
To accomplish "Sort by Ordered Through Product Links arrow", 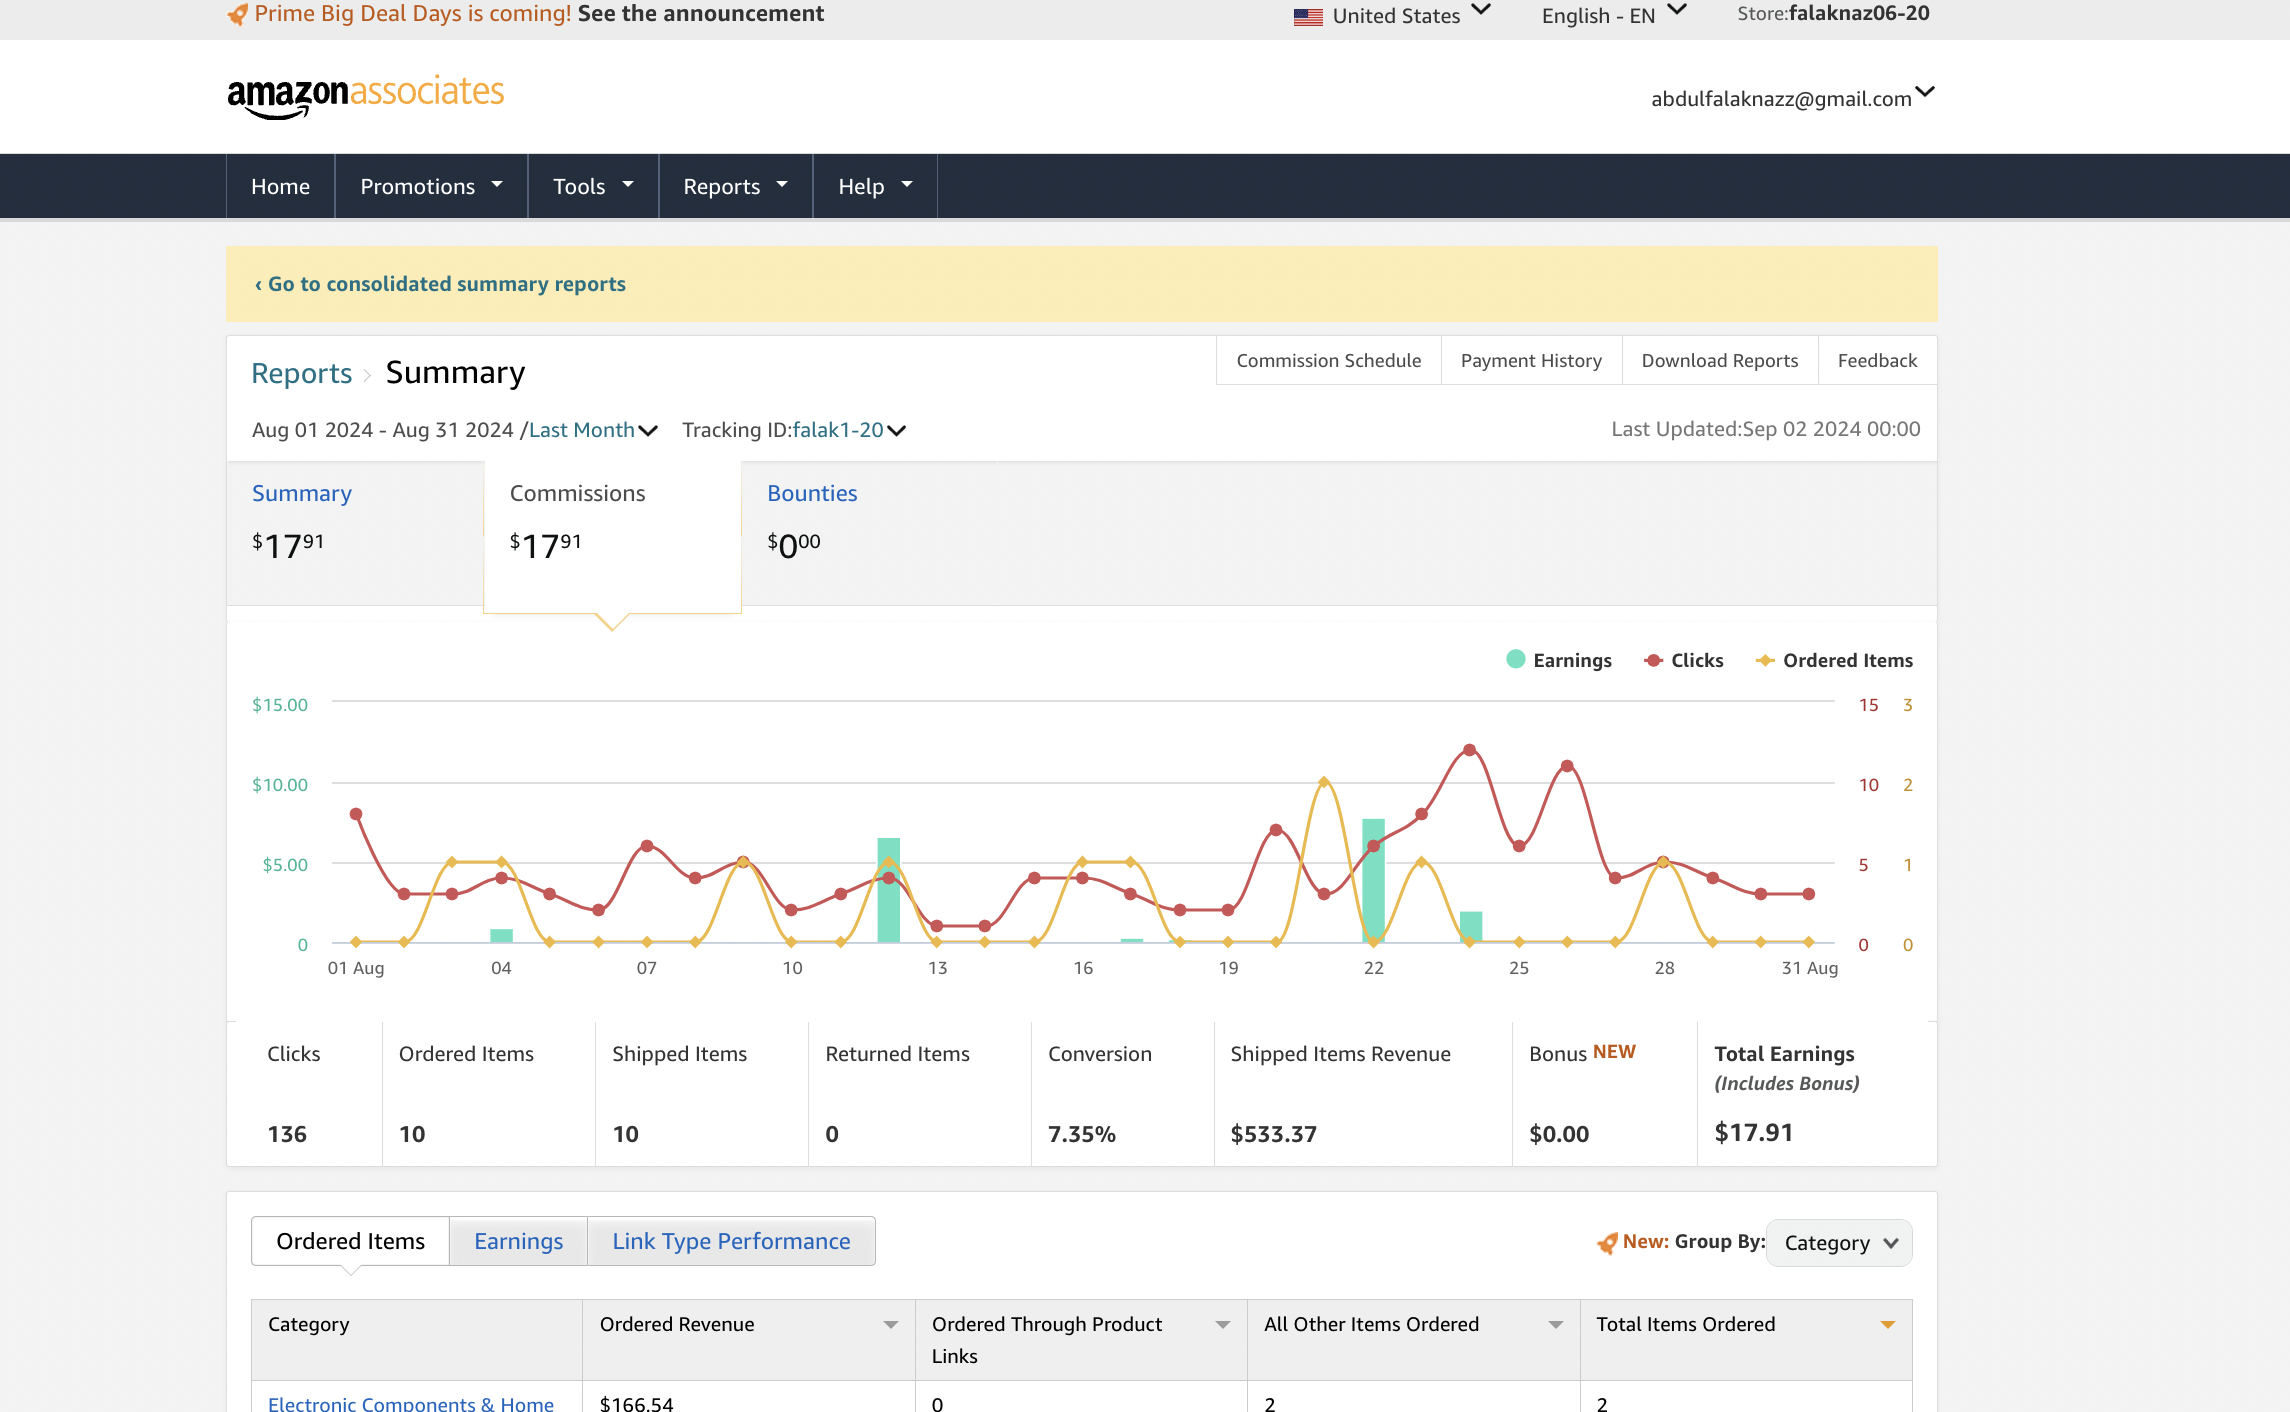I will click(1222, 1325).
